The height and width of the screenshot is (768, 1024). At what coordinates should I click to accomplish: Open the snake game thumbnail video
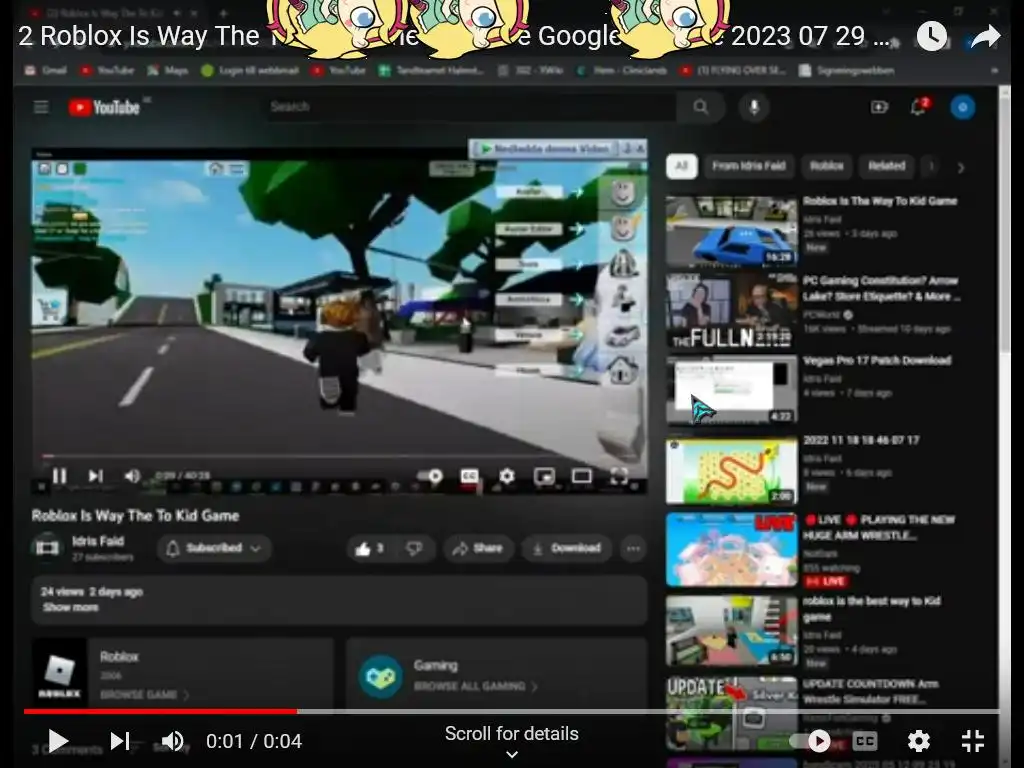tap(731, 471)
